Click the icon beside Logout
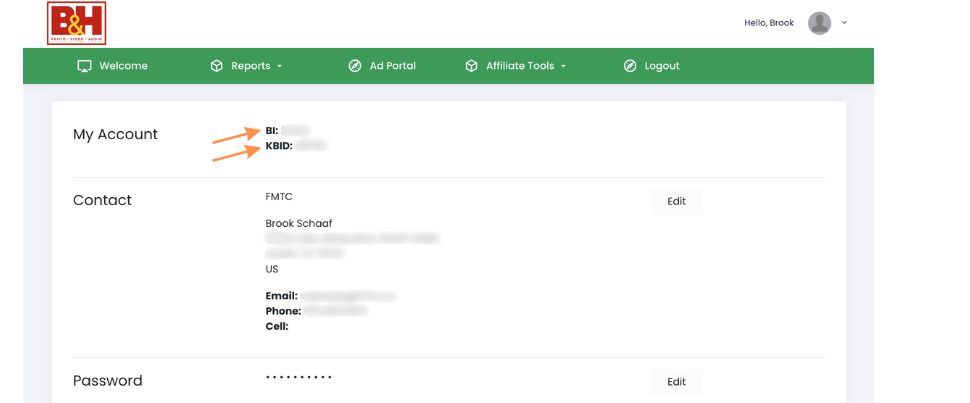The width and height of the screenshot is (970, 403). click(x=629, y=66)
